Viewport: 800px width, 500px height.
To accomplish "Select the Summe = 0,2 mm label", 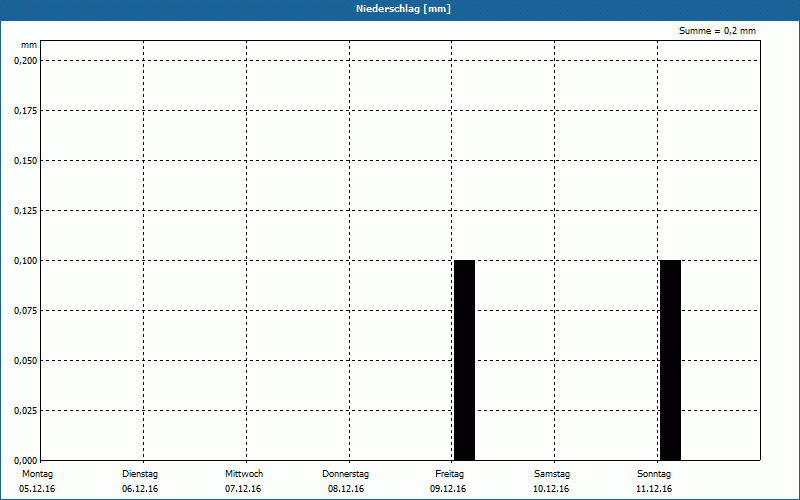I will (717, 31).
